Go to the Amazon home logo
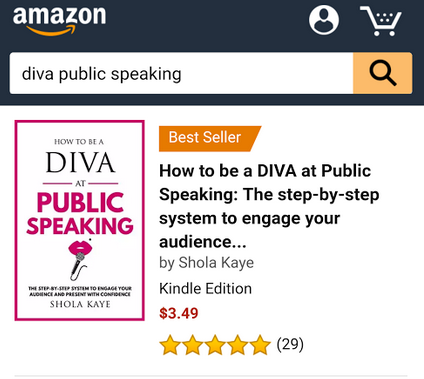Image resolution: width=424 pixels, height=379 pixels. pos(59,20)
